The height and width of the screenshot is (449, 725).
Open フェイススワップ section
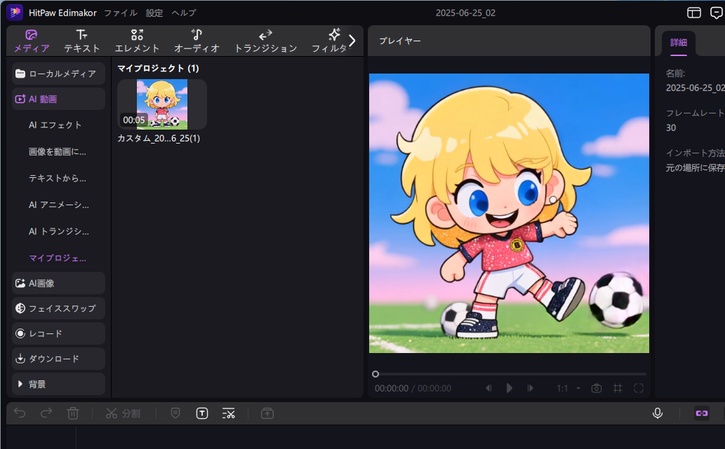[58, 308]
